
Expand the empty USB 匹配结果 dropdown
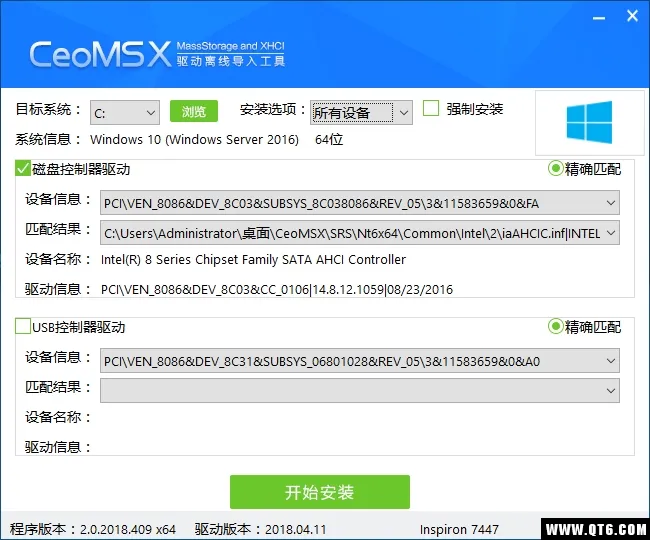coord(360,390)
